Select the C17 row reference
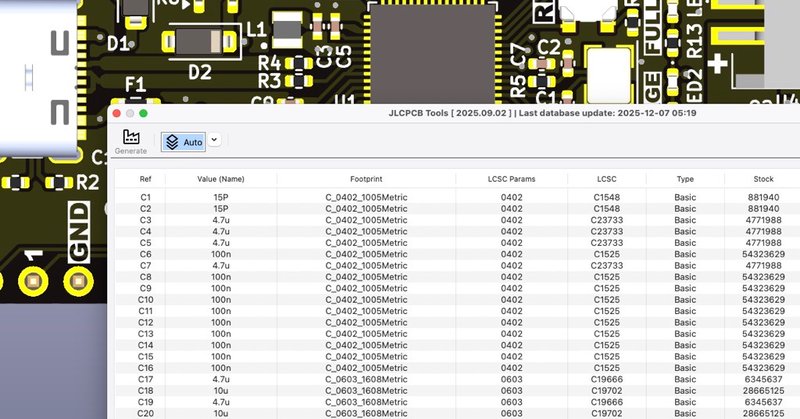800x419 pixels. pyautogui.click(x=145, y=379)
